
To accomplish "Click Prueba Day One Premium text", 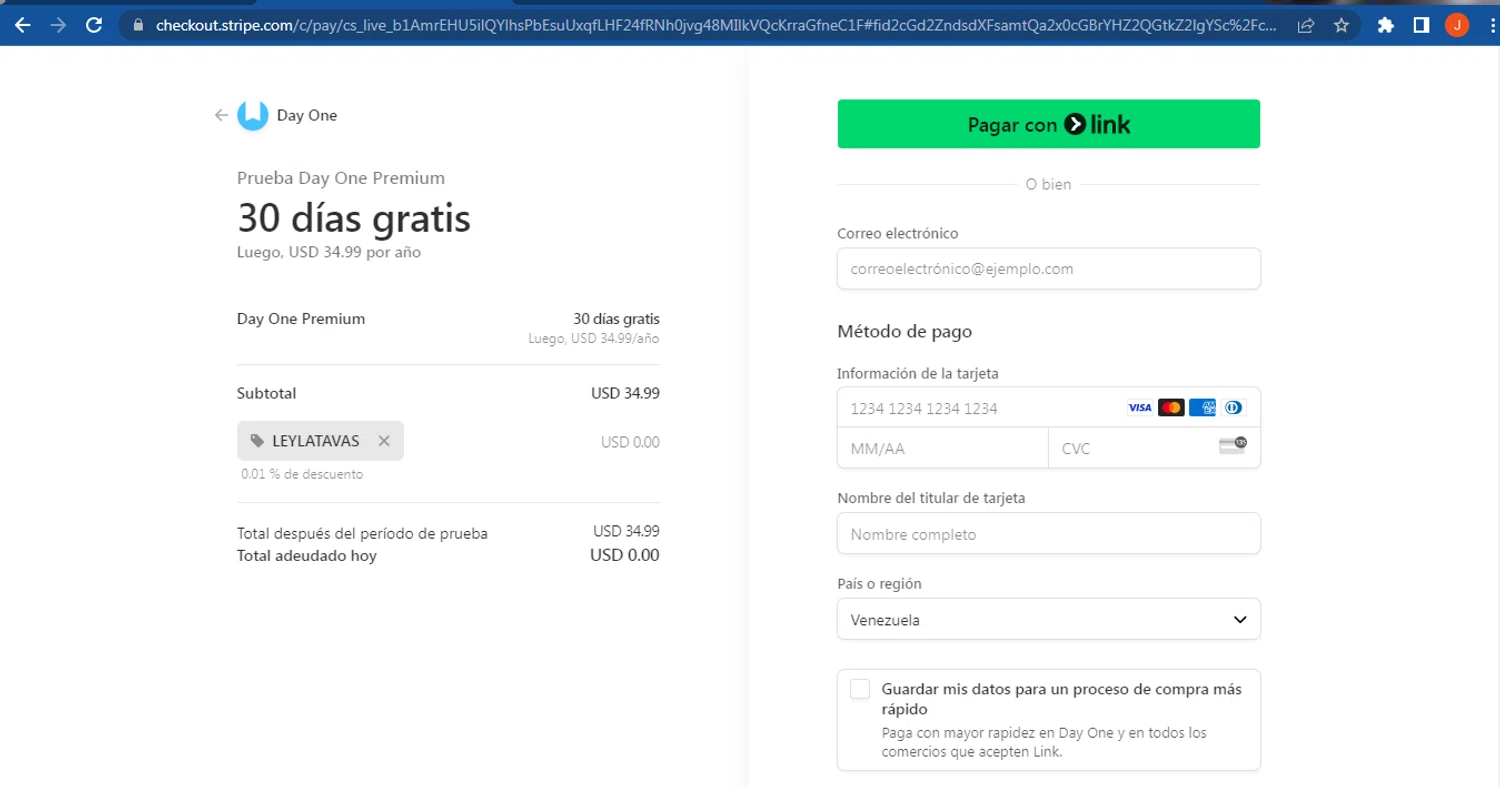I will (x=341, y=178).
